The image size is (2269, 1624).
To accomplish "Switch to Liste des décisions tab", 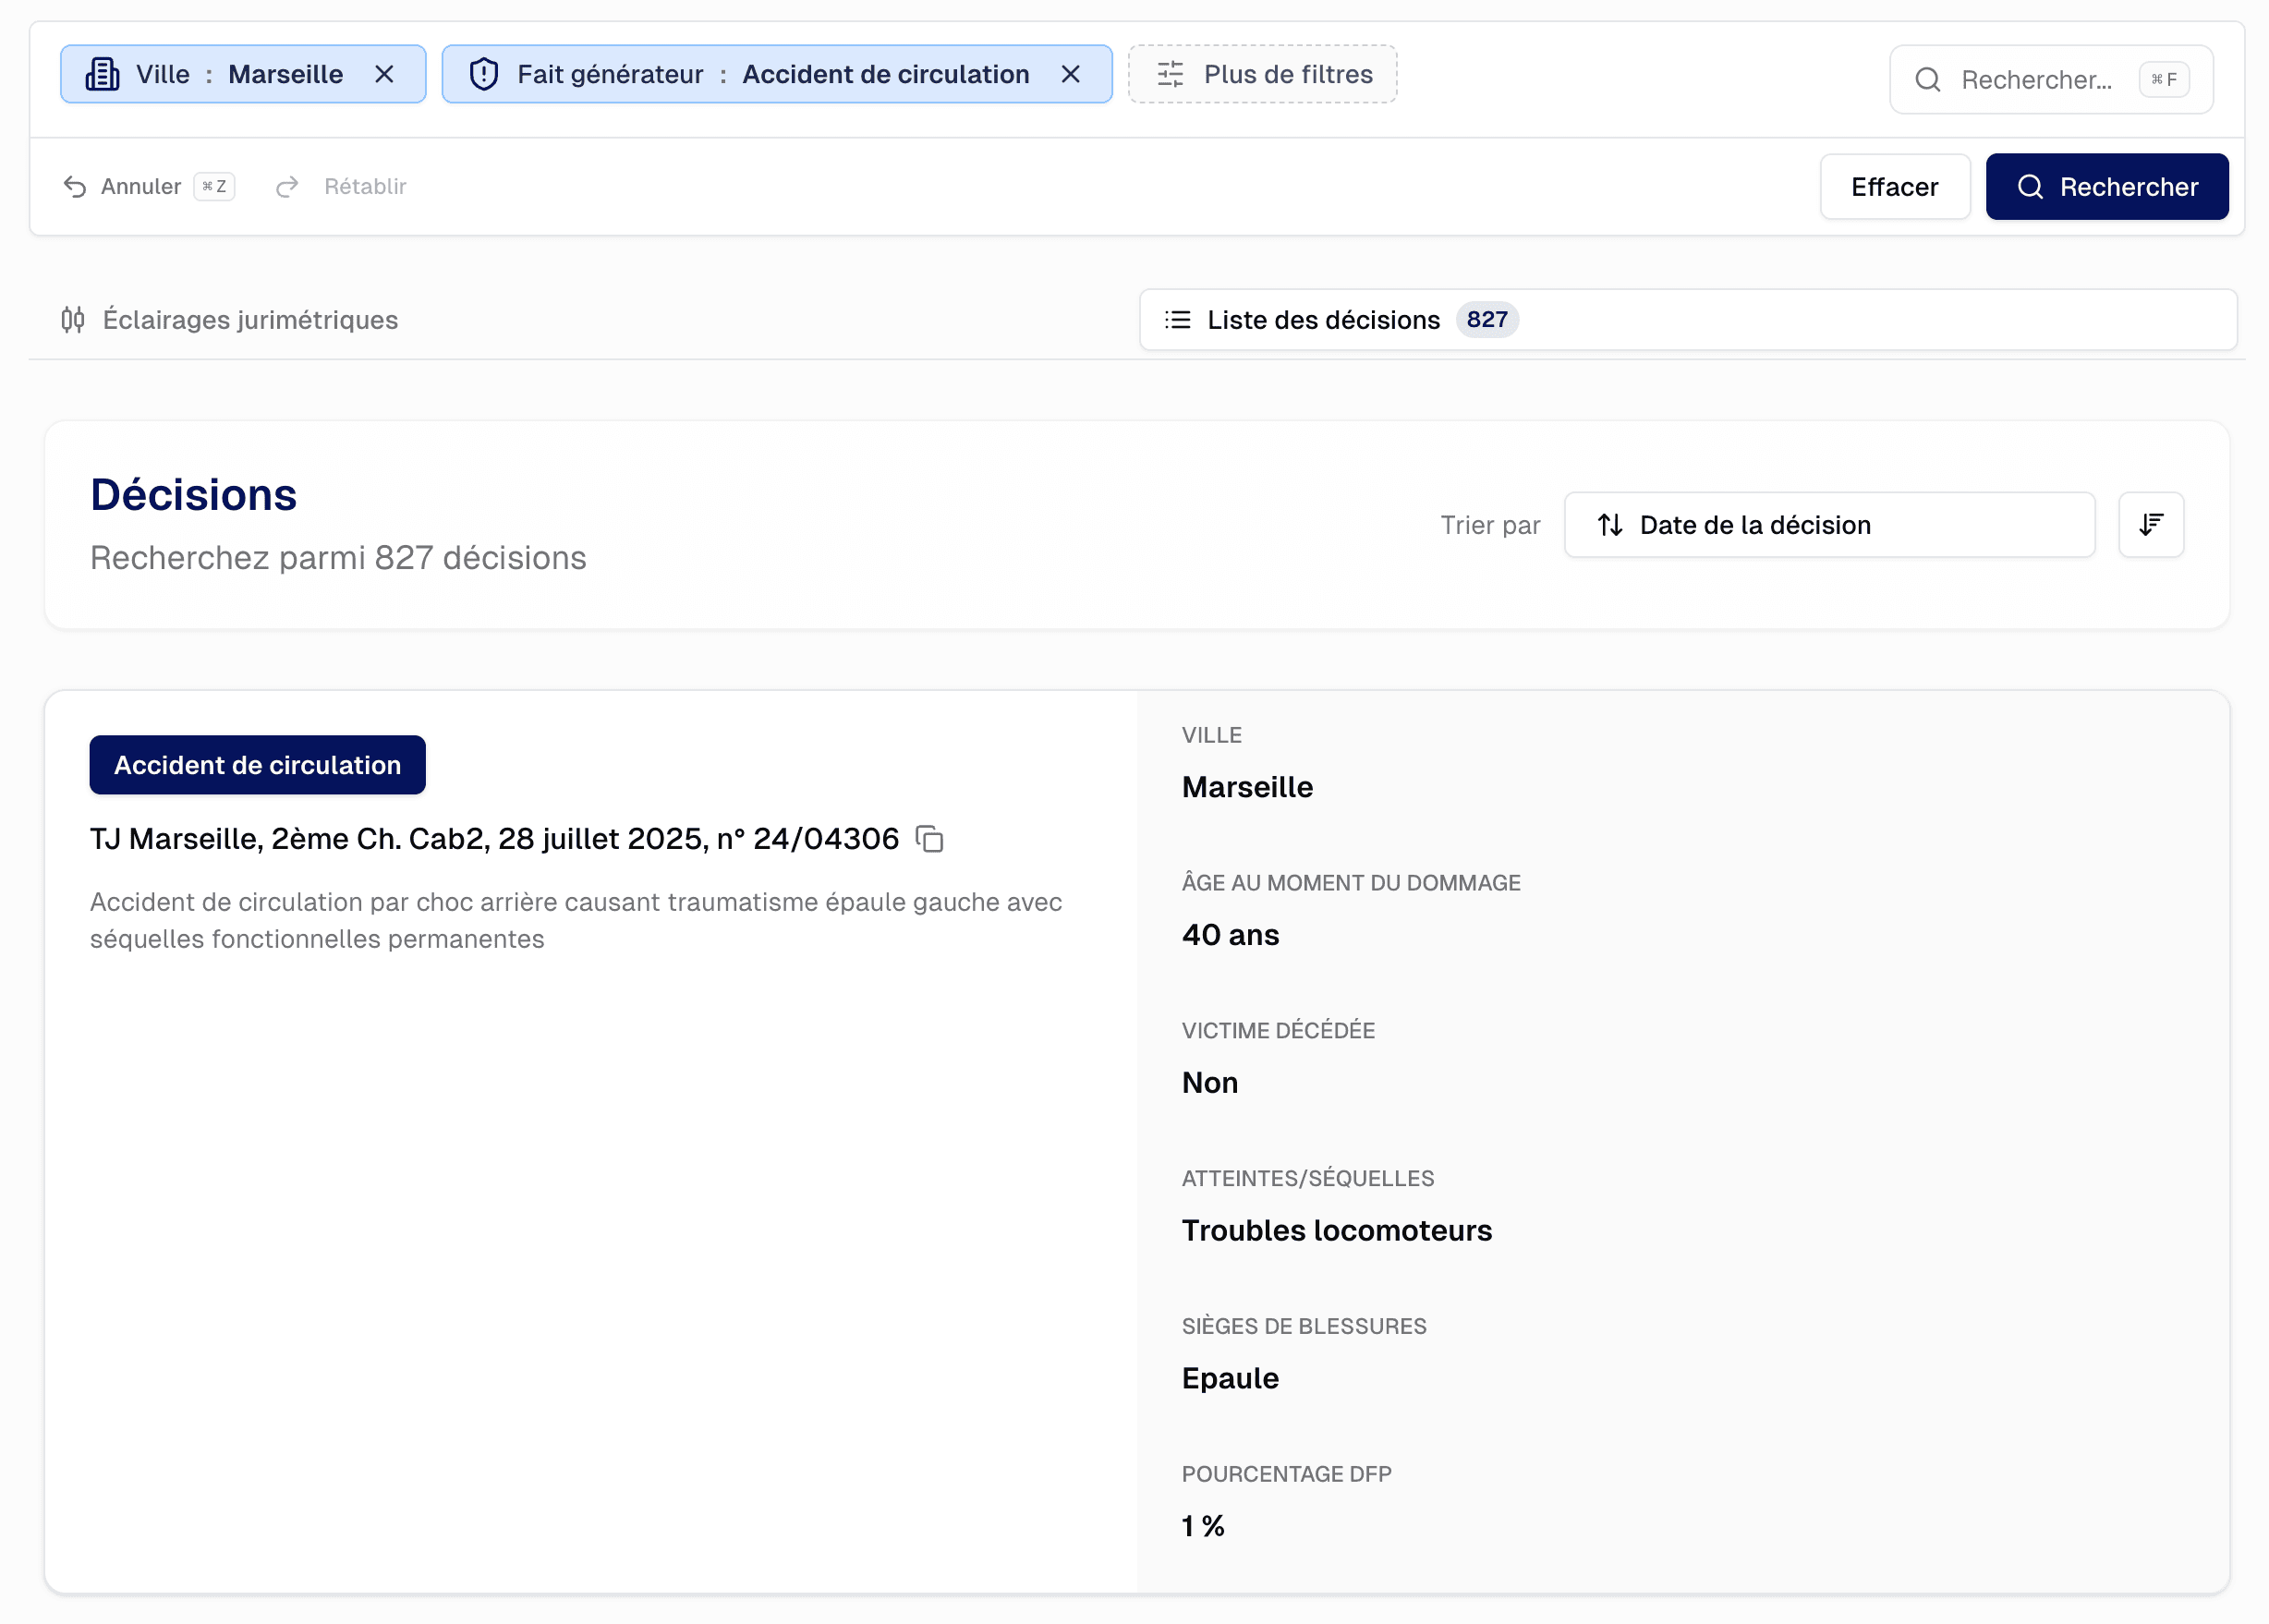I will tap(1322, 320).
